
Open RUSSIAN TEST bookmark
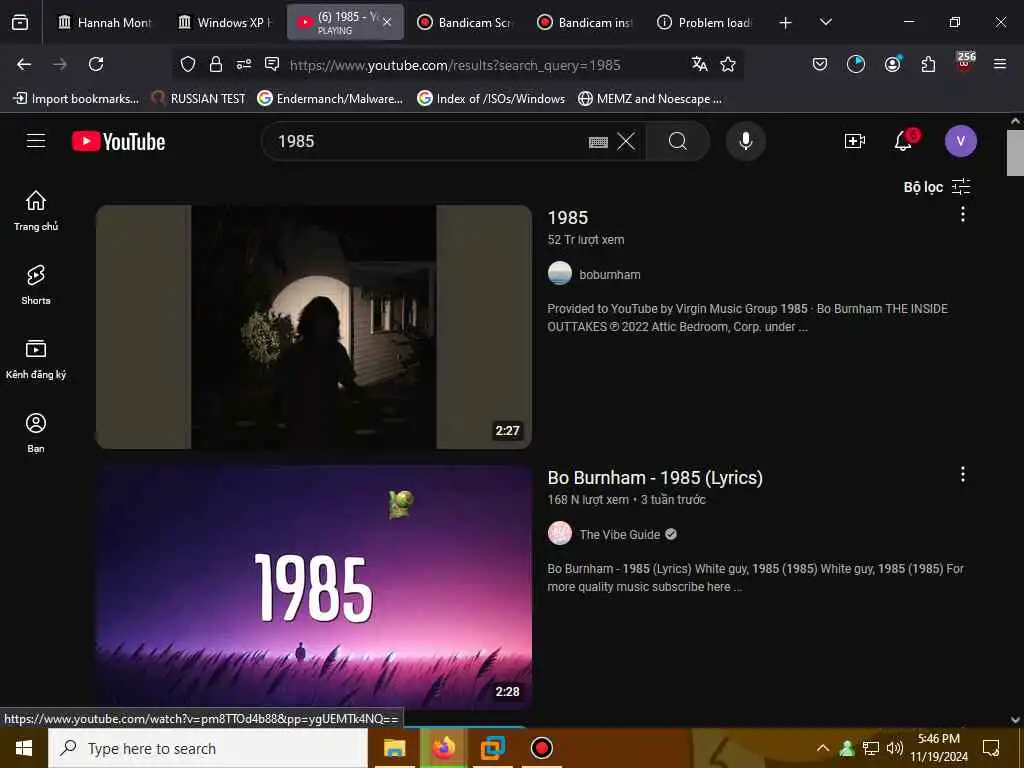pos(198,99)
